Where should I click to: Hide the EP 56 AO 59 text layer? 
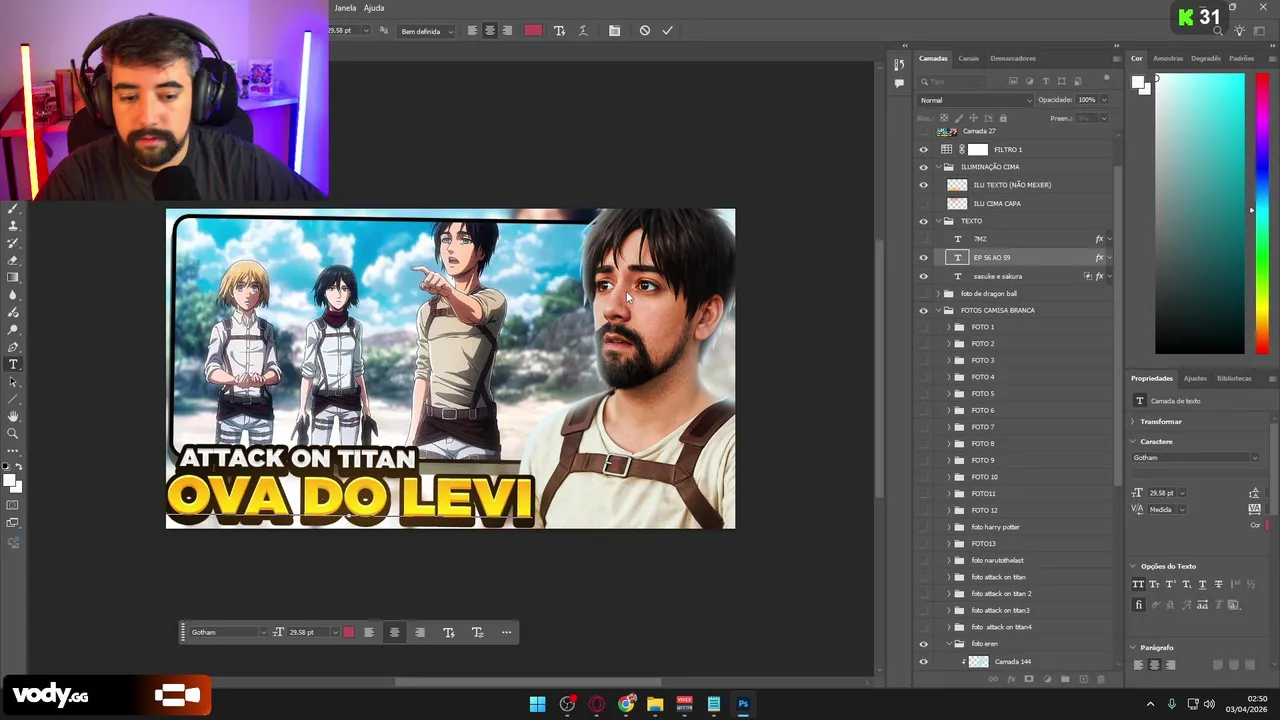pyautogui.click(x=923, y=257)
